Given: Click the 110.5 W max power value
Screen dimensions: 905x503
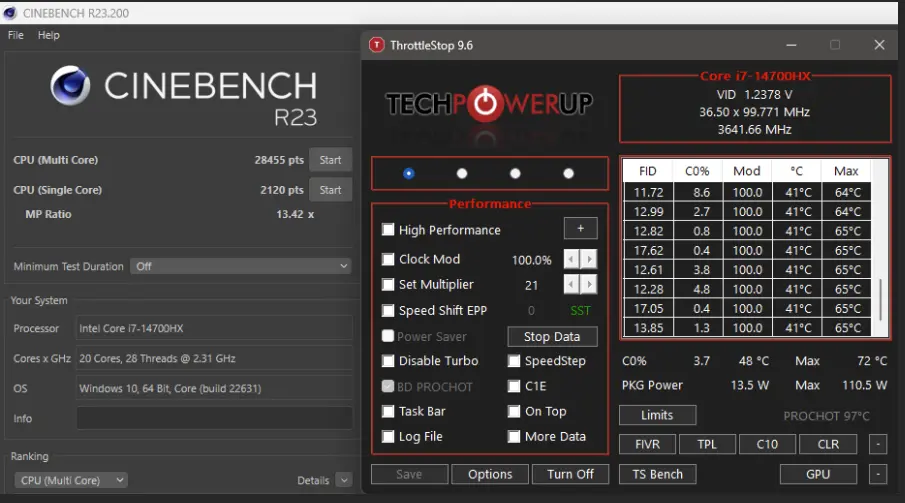Looking at the screenshot, I should (x=864, y=385).
